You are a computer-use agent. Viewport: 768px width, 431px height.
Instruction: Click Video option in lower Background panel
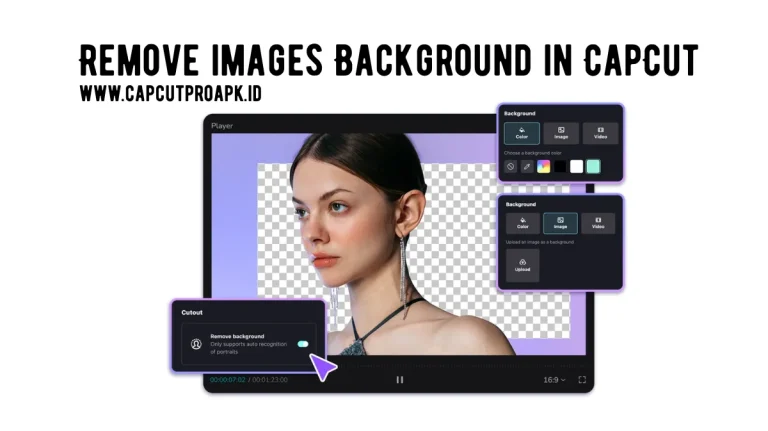599,223
